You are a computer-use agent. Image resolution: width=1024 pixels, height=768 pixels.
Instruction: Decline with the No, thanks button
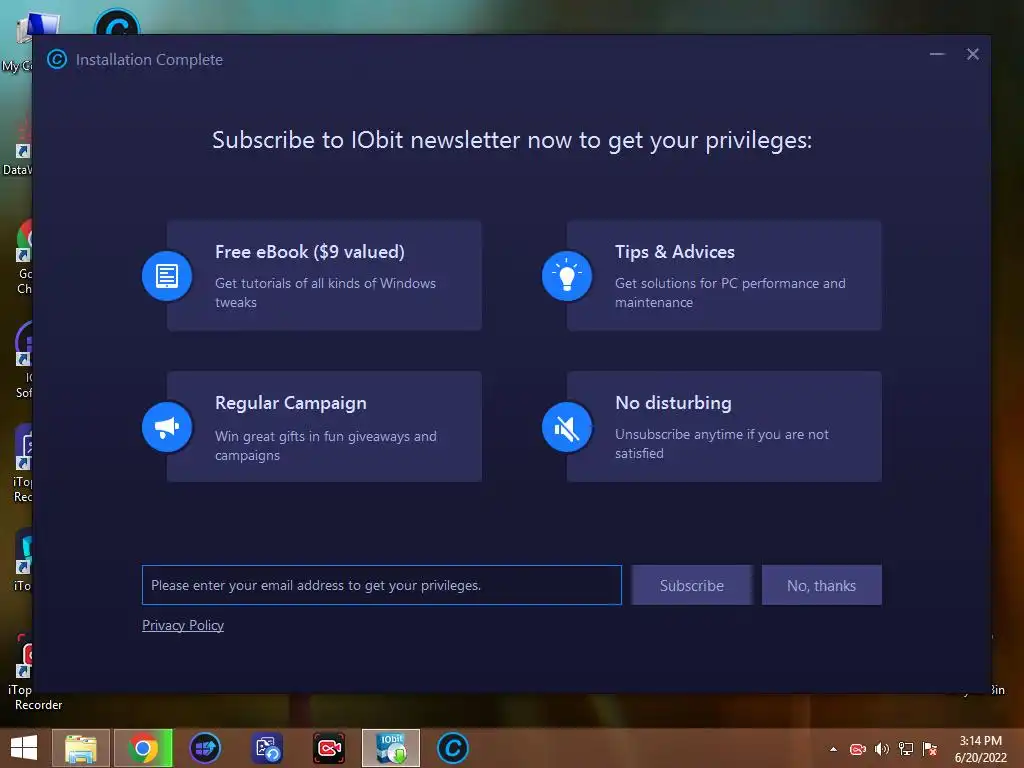[822, 585]
